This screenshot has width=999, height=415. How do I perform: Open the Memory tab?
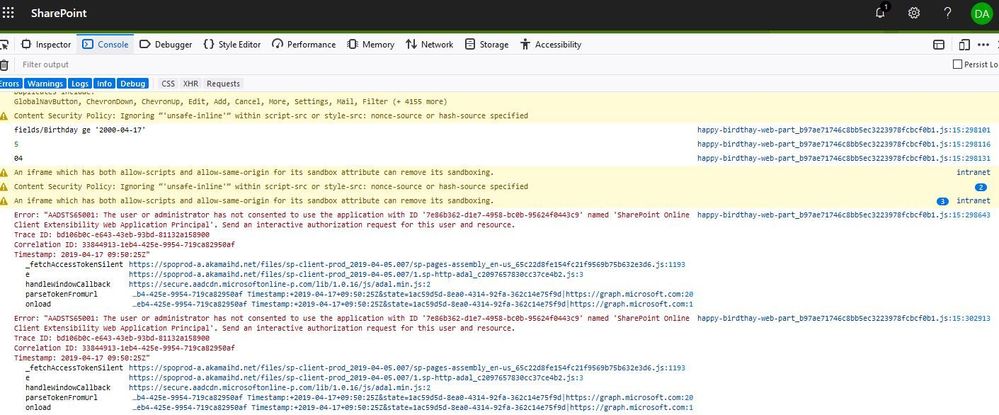click(371, 45)
